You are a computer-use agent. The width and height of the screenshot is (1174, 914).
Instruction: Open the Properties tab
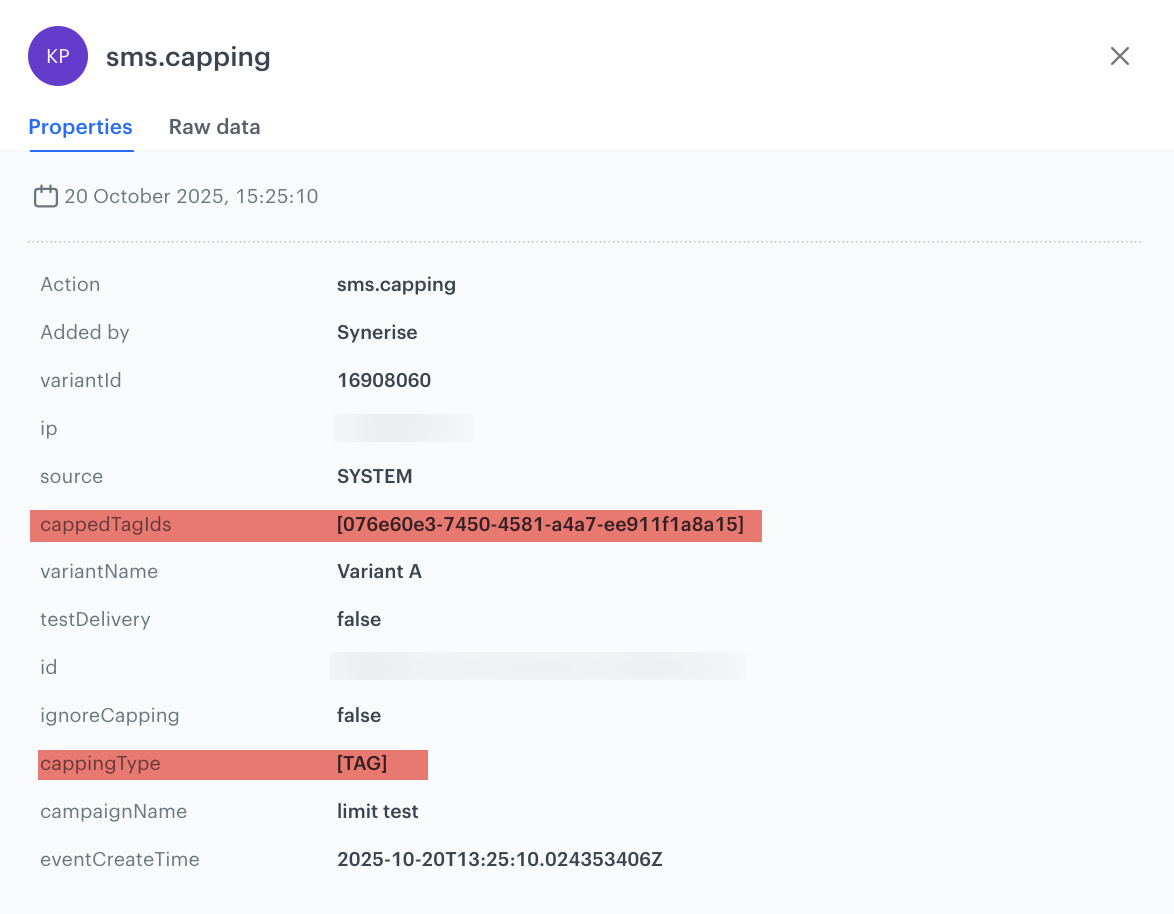pos(80,127)
